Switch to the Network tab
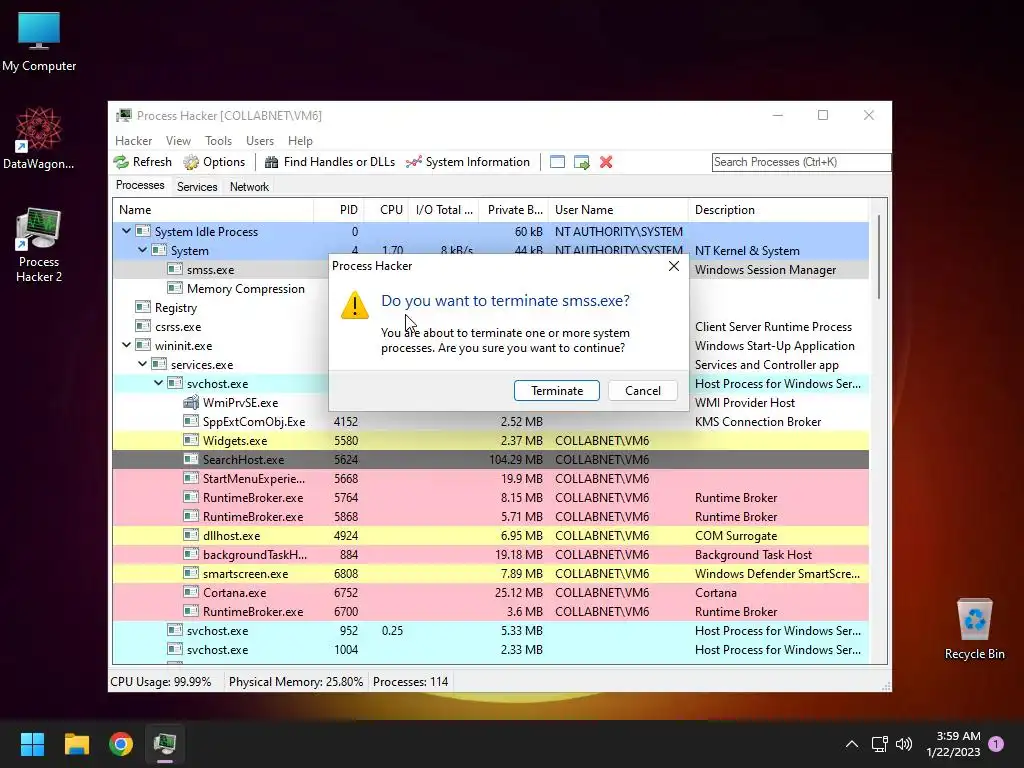The height and width of the screenshot is (768, 1024). (x=249, y=187)
